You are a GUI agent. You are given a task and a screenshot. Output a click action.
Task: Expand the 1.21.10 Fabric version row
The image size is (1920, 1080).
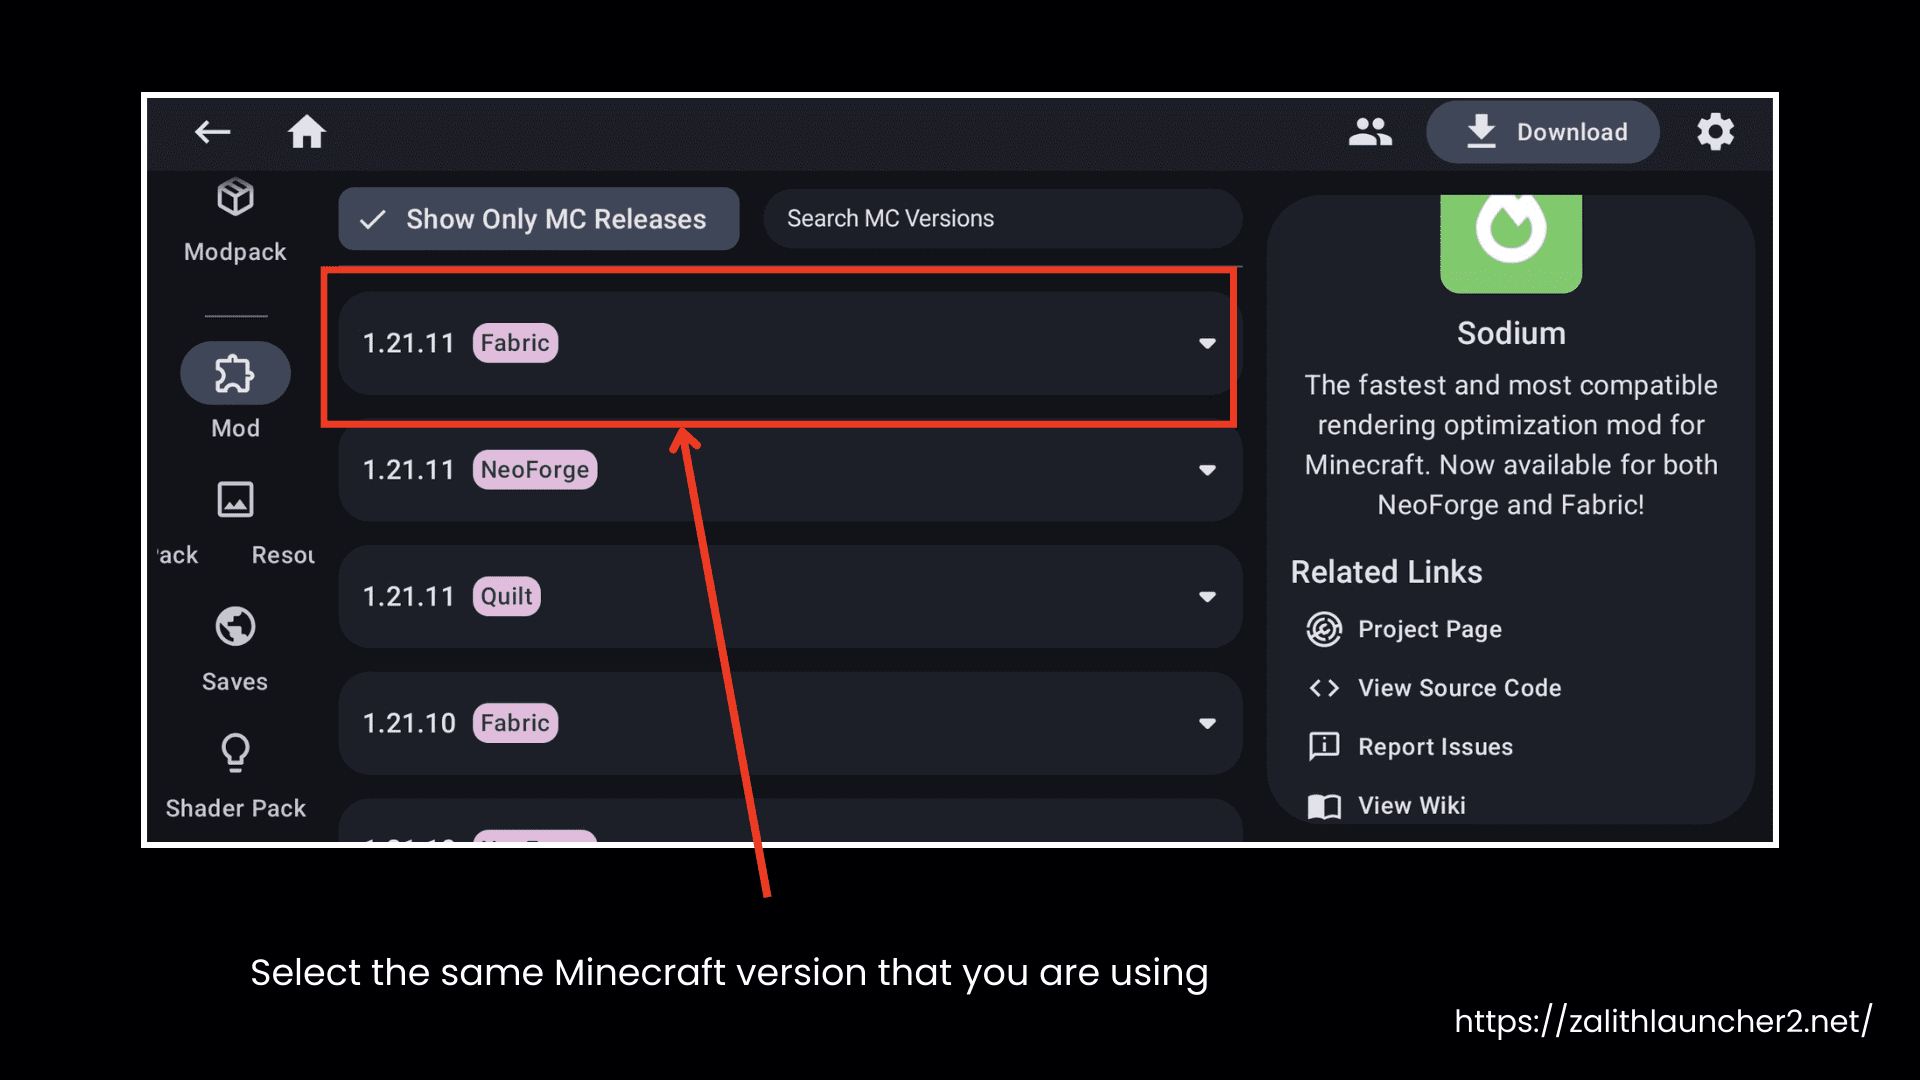click(790, 724)
